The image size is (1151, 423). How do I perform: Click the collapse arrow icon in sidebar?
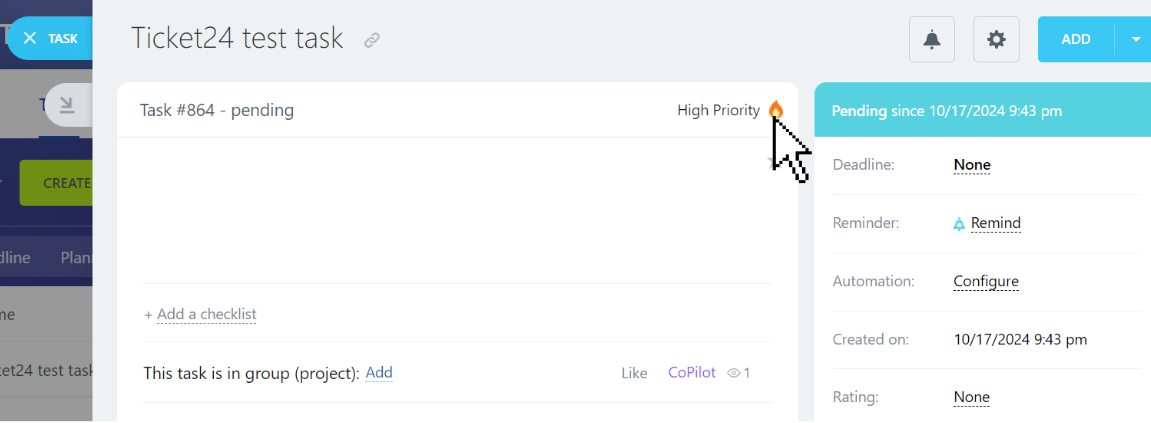(67, 105)
